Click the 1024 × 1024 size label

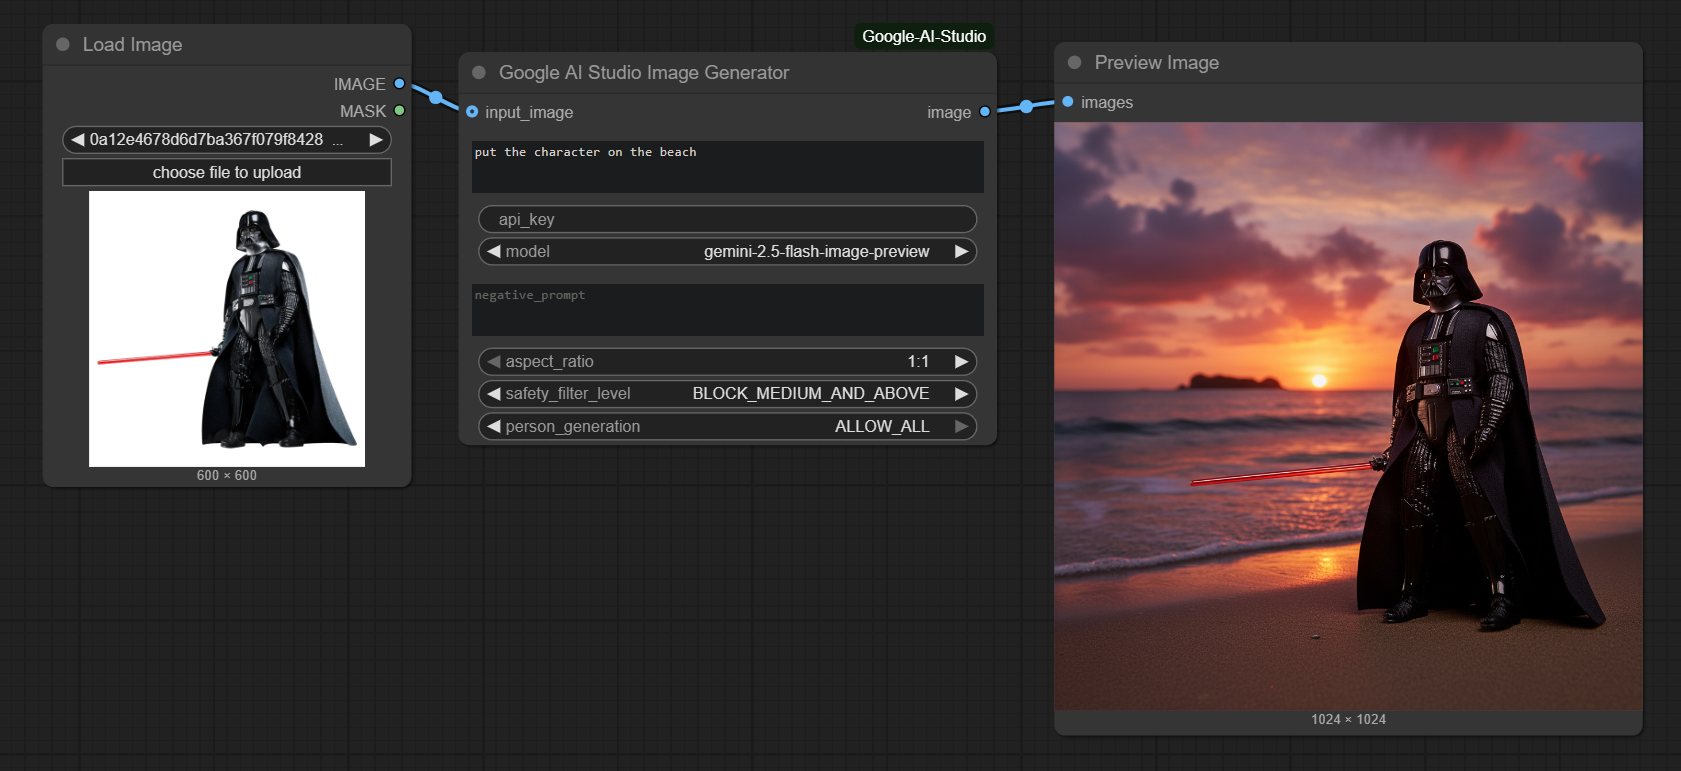click(1348, 720)
